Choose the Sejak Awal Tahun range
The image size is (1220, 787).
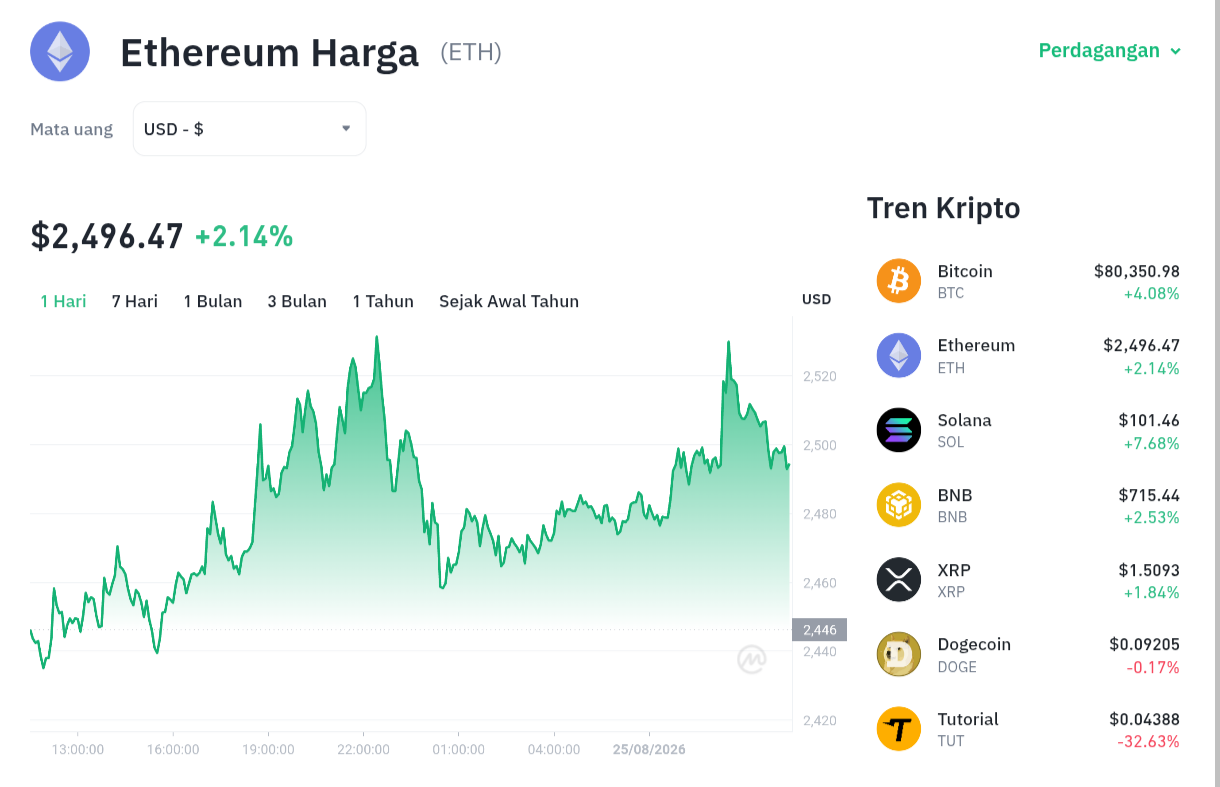pyautogui.click(x=509, y=301)
